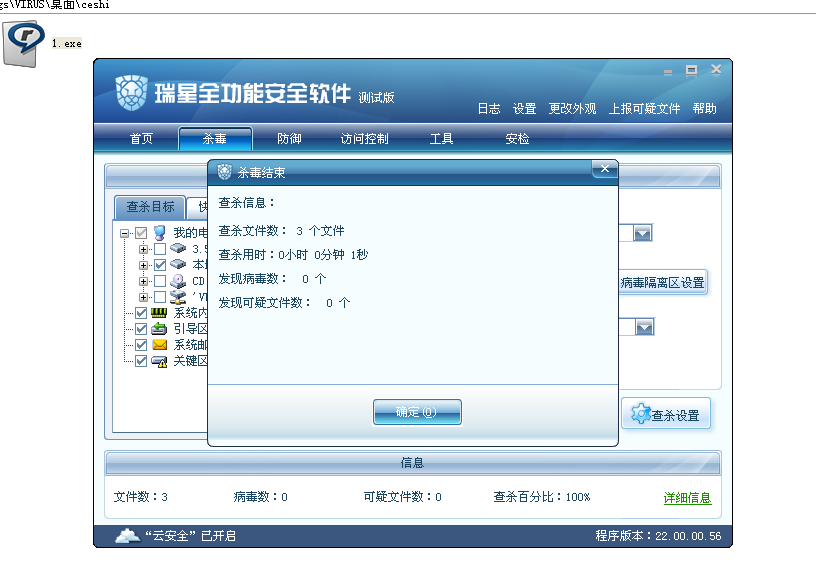
Task: Click the My Computer icon in tree
Action: [160, 233]
